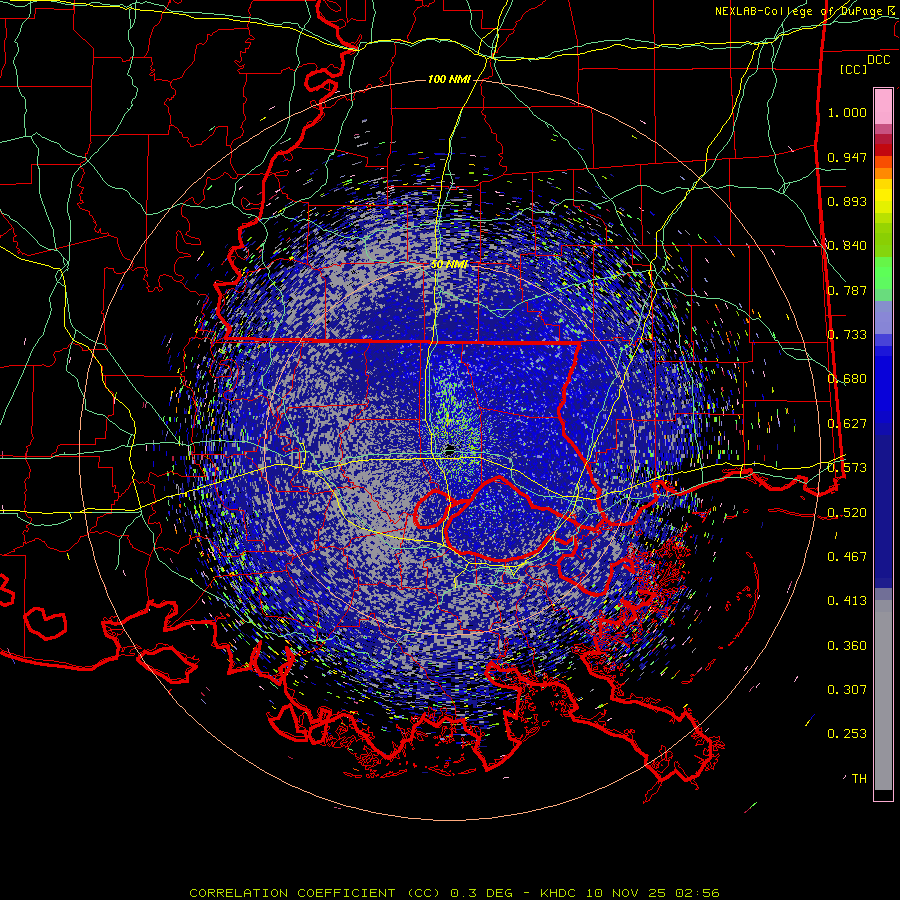Click the [CC] units label
Image resolution: width=900 pixels, height=900 pixels.
point(854,69)
